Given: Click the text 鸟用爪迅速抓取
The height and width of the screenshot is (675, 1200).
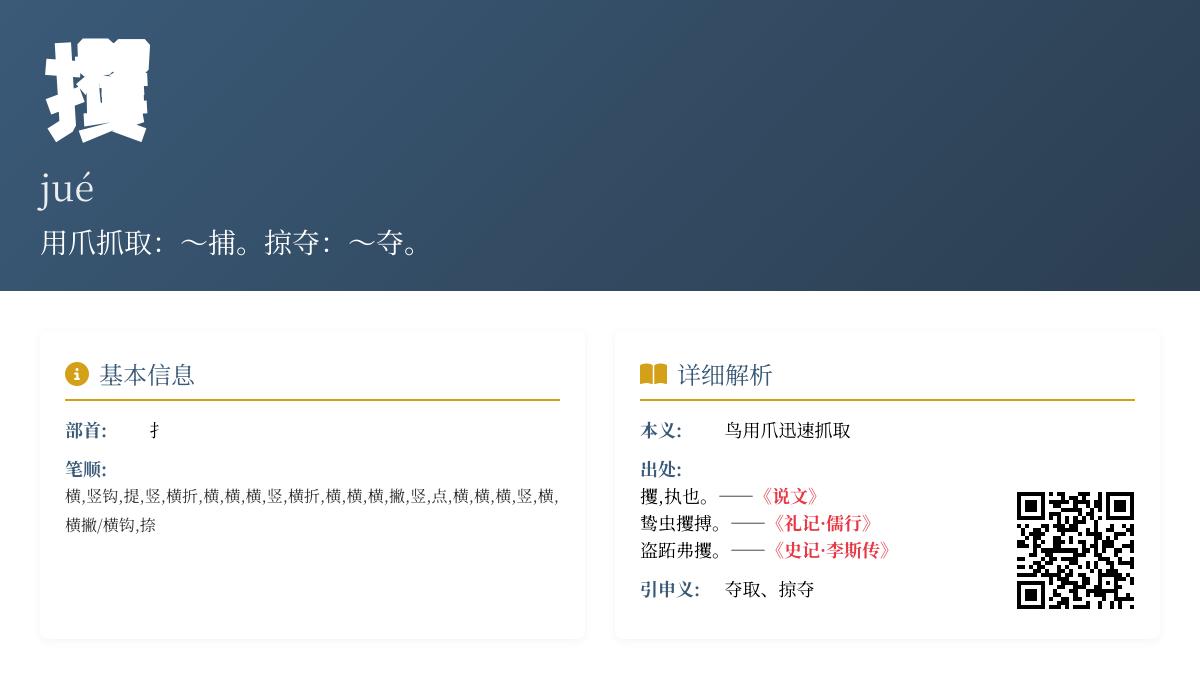Looking at the screenshot, I should pos(787,431).
